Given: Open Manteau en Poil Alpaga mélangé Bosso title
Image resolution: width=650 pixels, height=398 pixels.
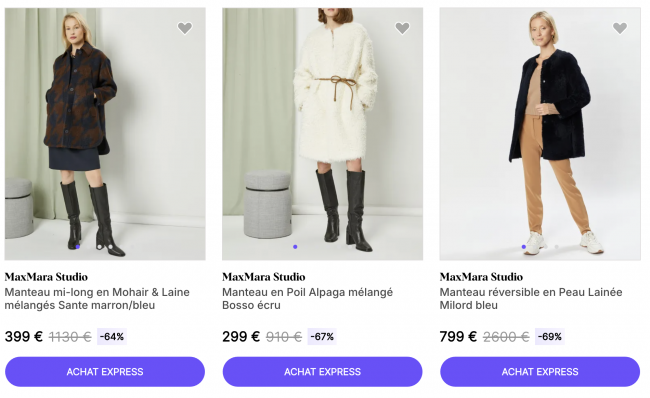Looking at the screenshot, I should 308,298.
